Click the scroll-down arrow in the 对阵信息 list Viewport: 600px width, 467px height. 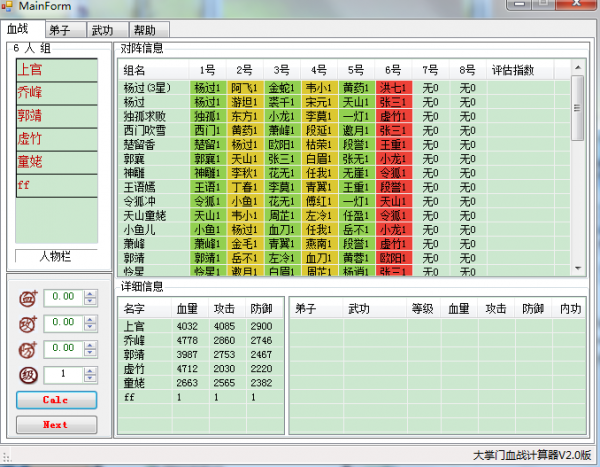click(x=578, y=268)
